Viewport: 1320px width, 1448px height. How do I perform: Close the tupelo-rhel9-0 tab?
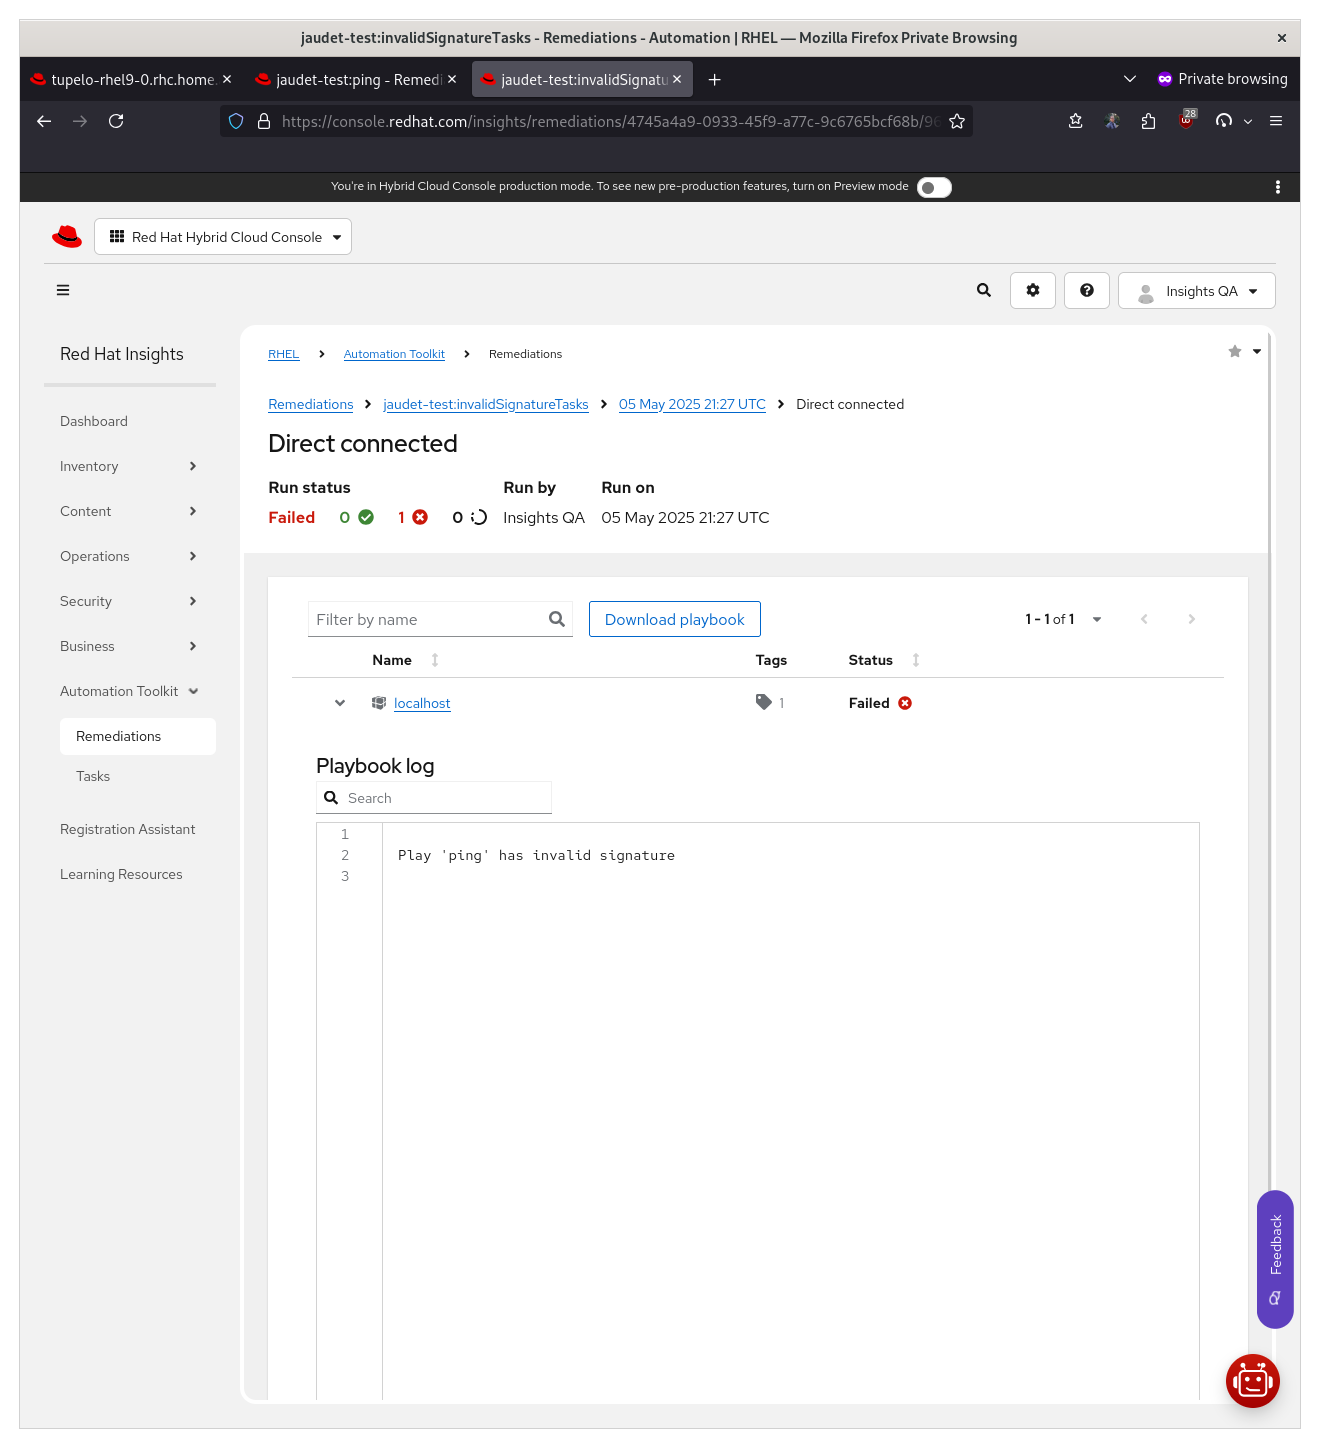227,79
